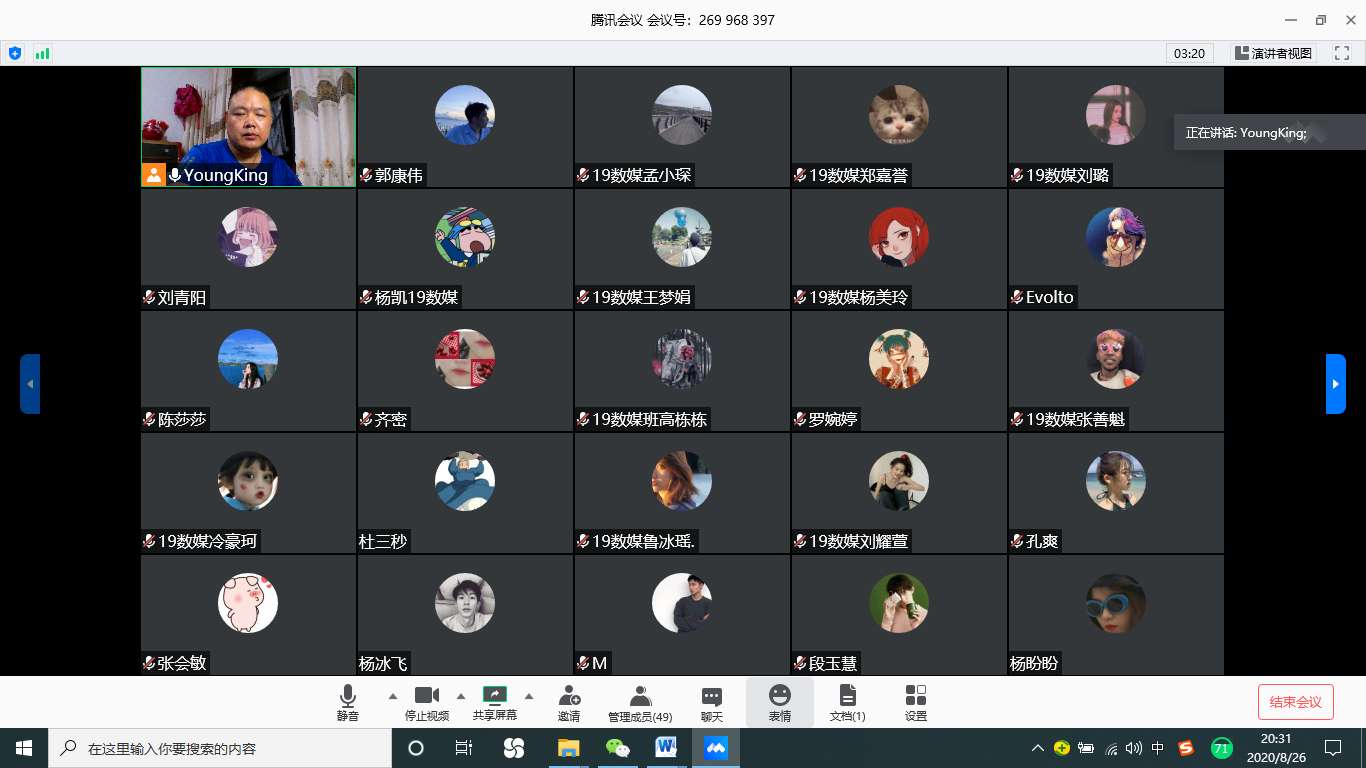Stop video (停止视频) camera toggle
The width and height of the screenshot is (1366, 768).
(x=427, y=702)
